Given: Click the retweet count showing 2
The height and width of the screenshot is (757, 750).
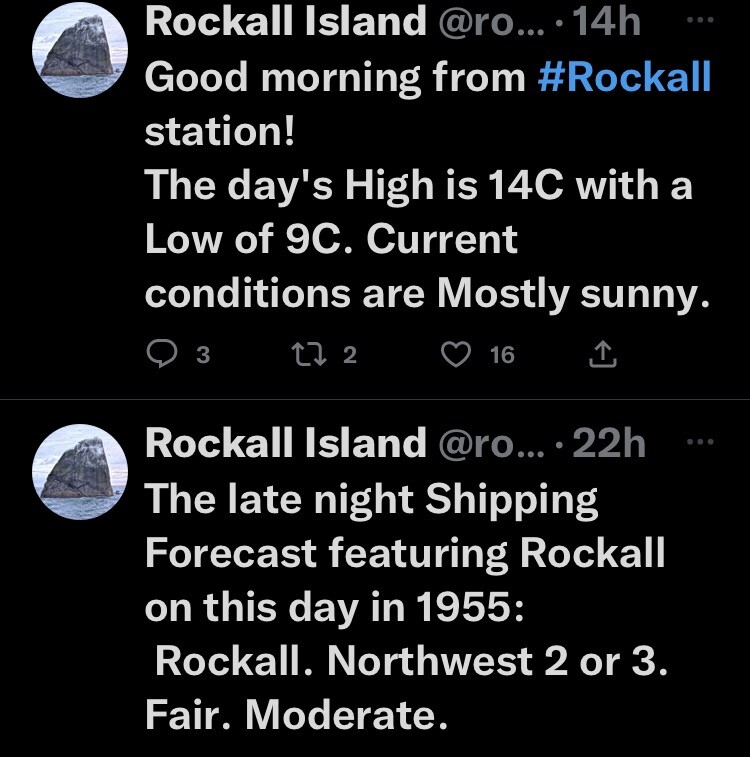Looking at the screenshot, I should [349, 354].
